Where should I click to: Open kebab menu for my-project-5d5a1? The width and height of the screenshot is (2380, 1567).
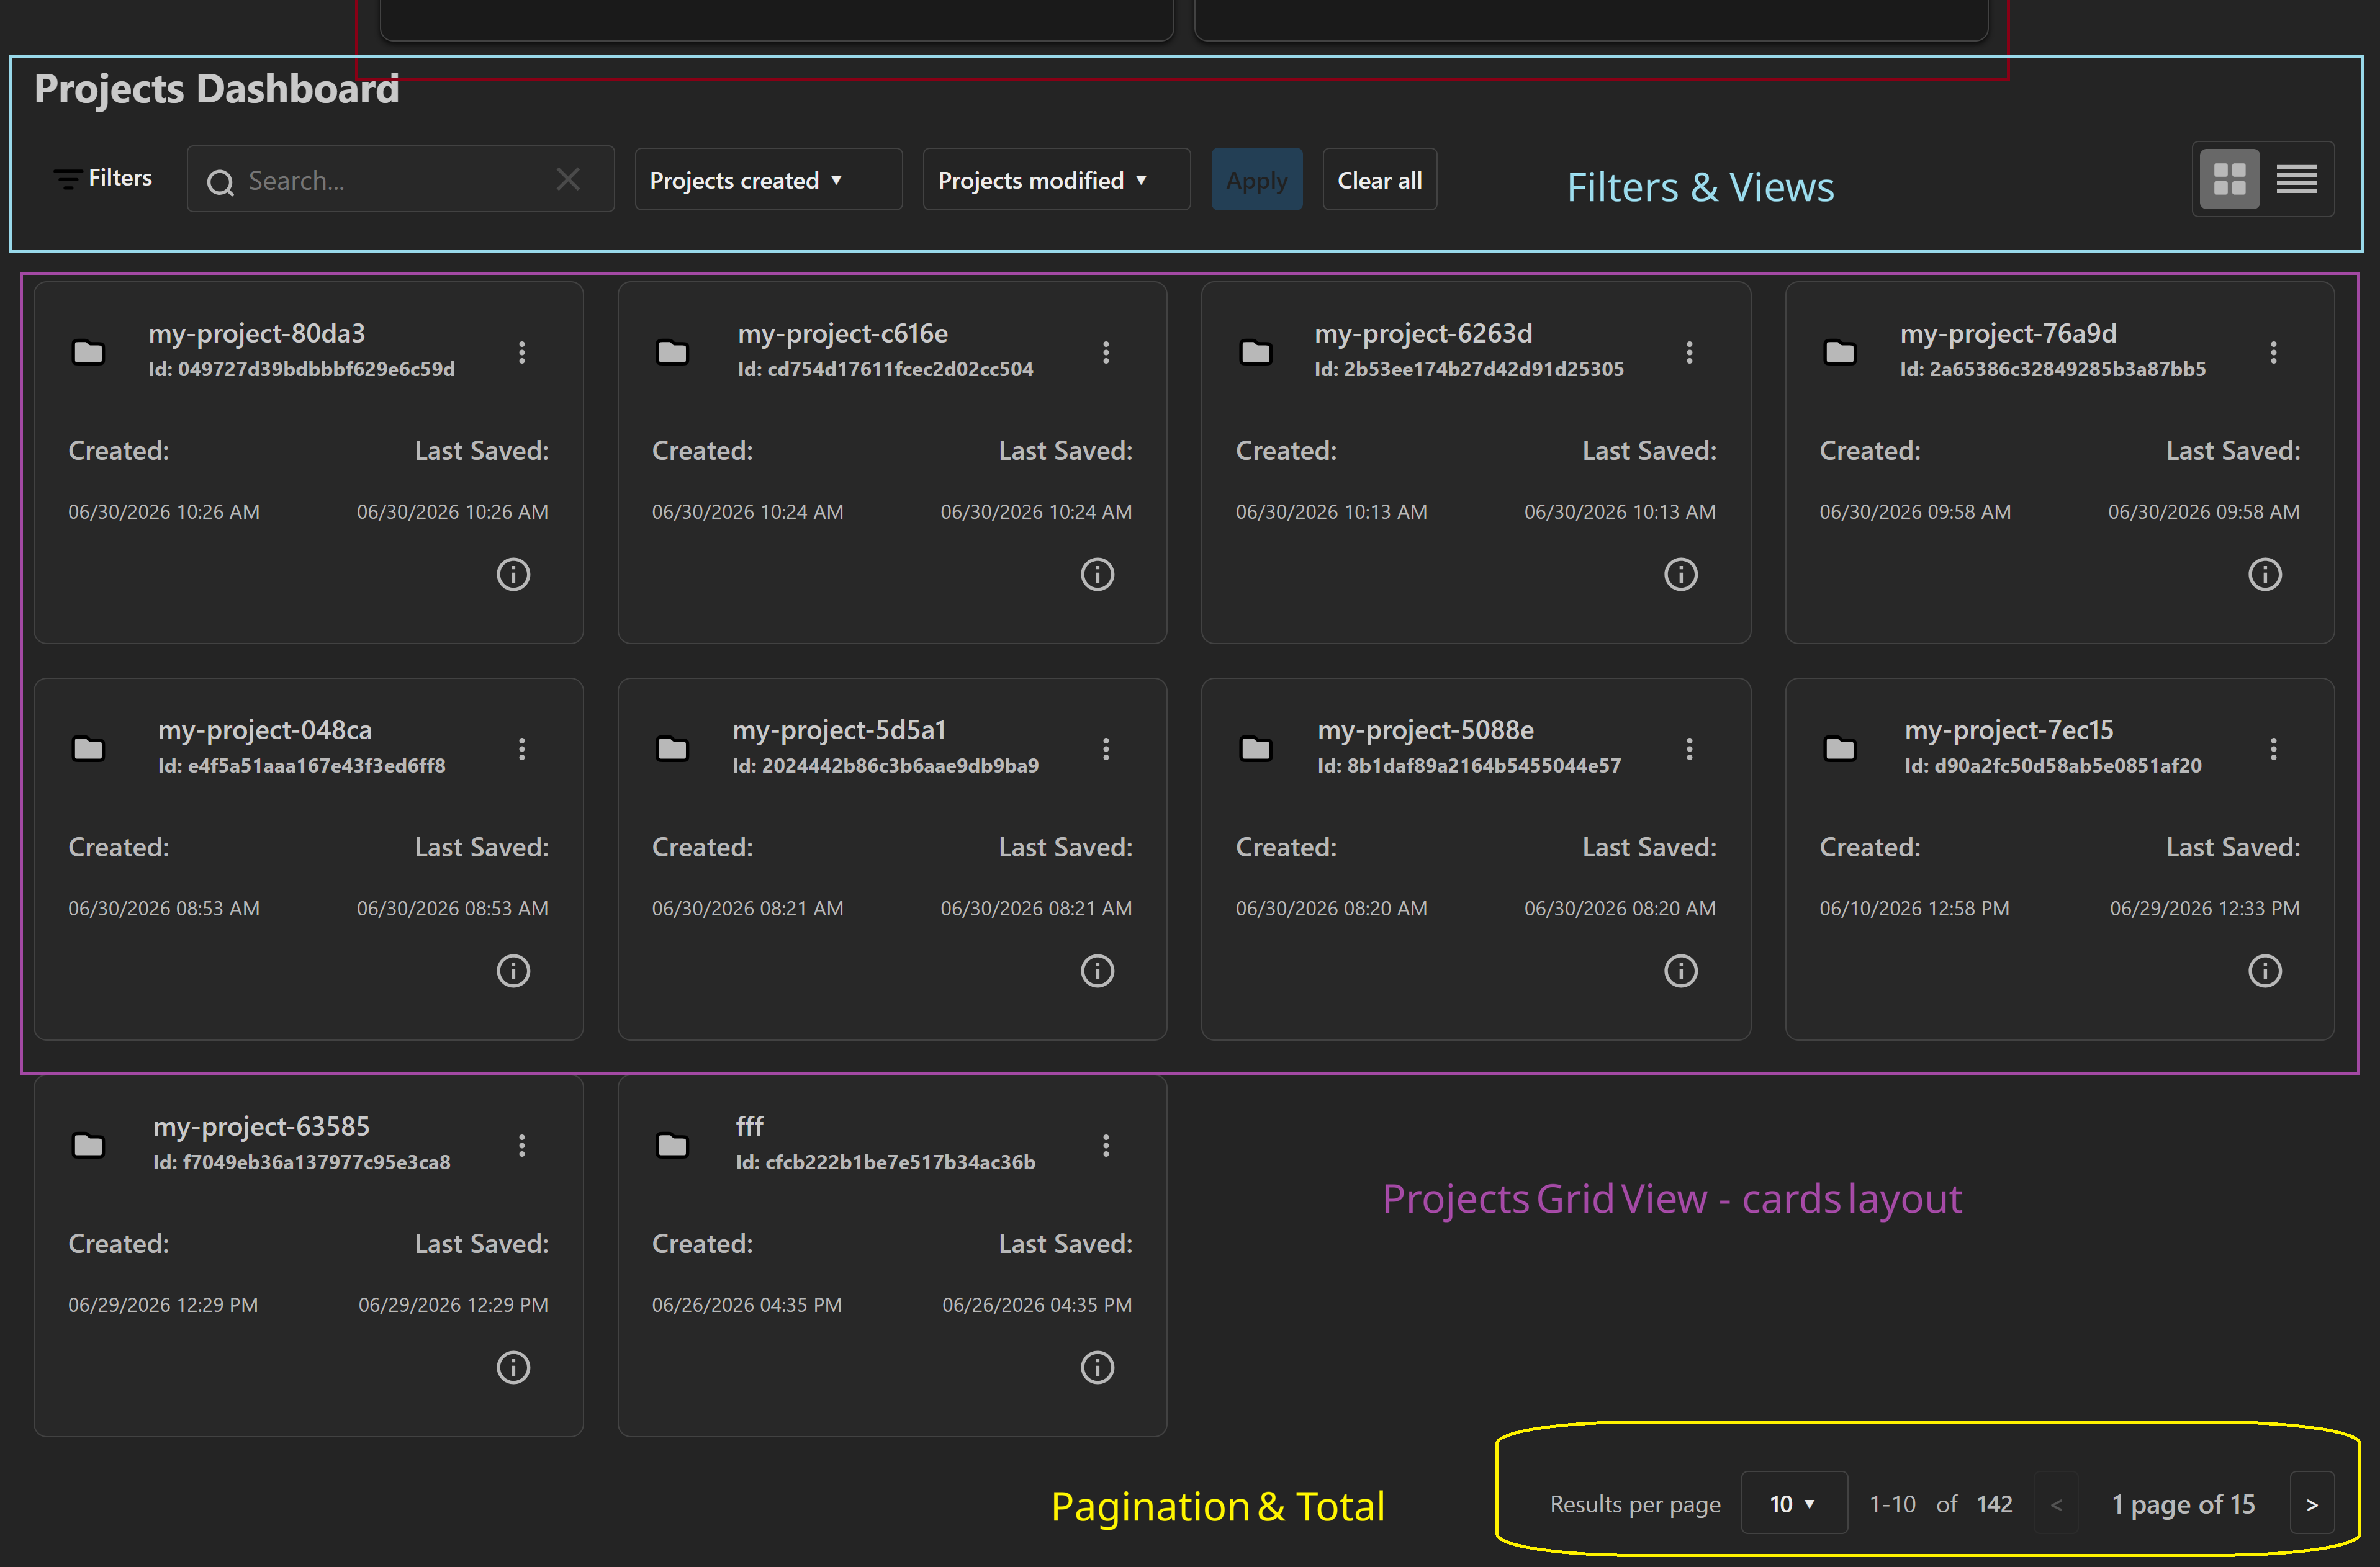pos(1106,749)
